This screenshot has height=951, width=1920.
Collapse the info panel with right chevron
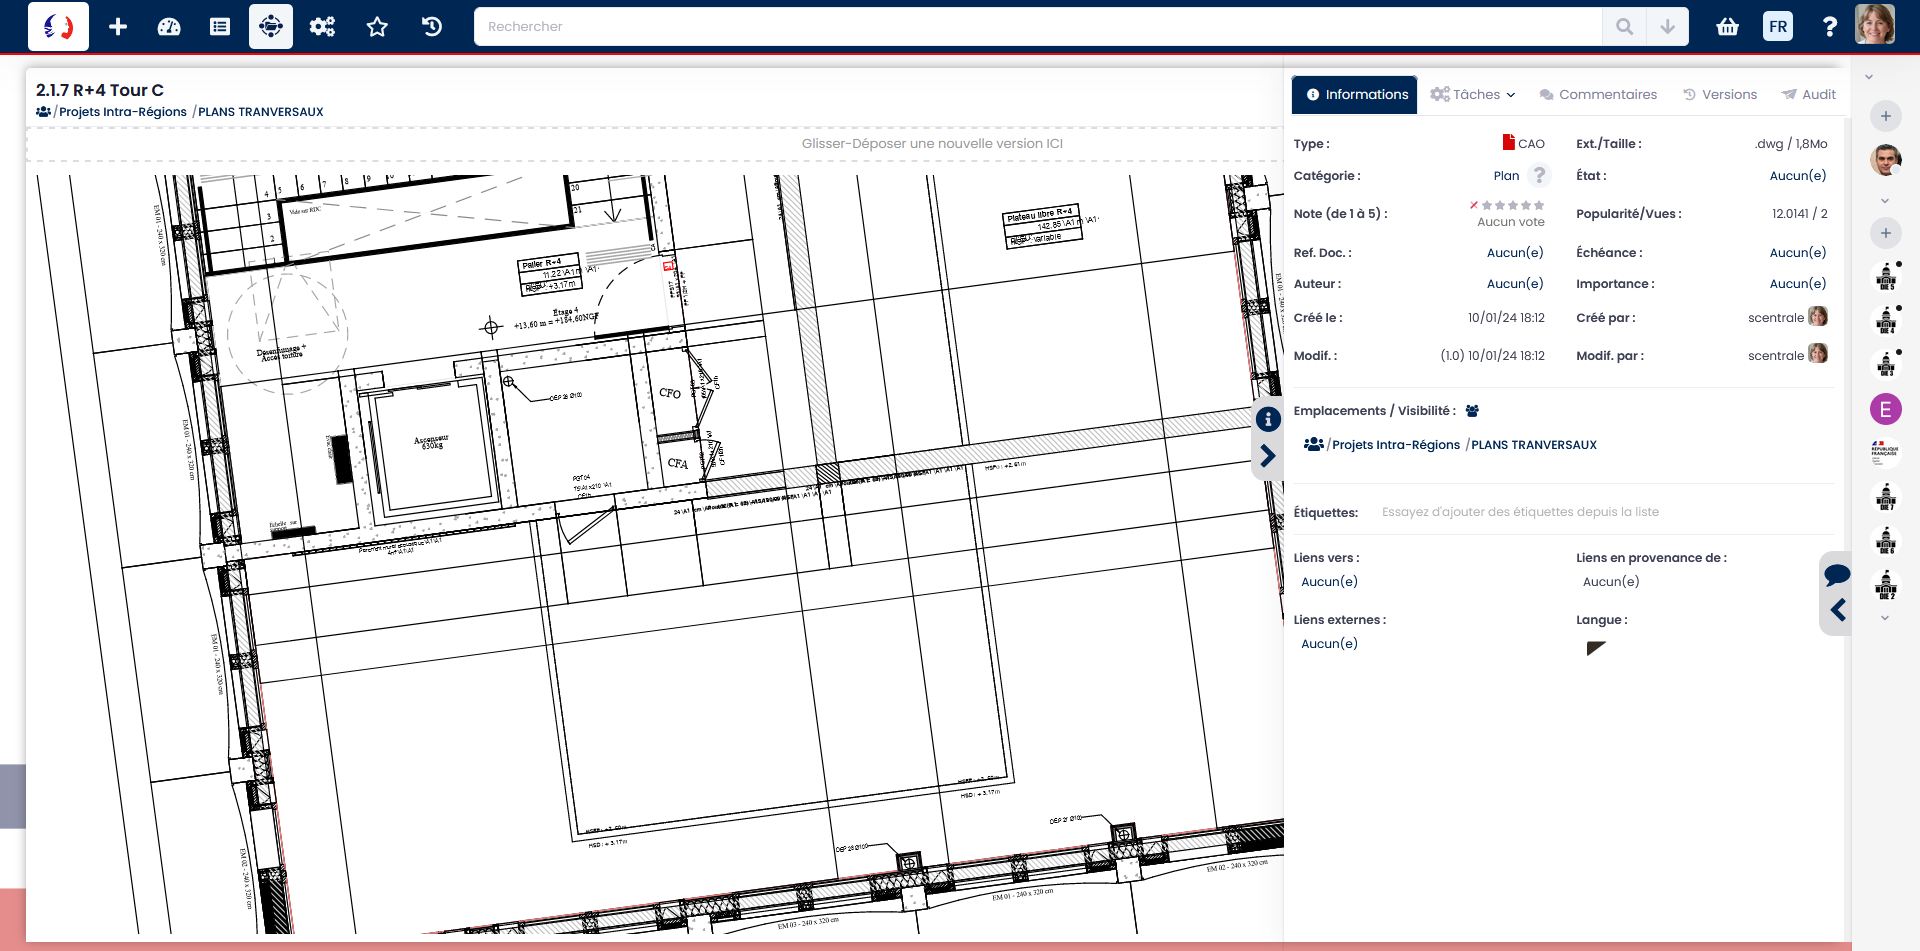pyautogui.click(x=1268, y=457)
